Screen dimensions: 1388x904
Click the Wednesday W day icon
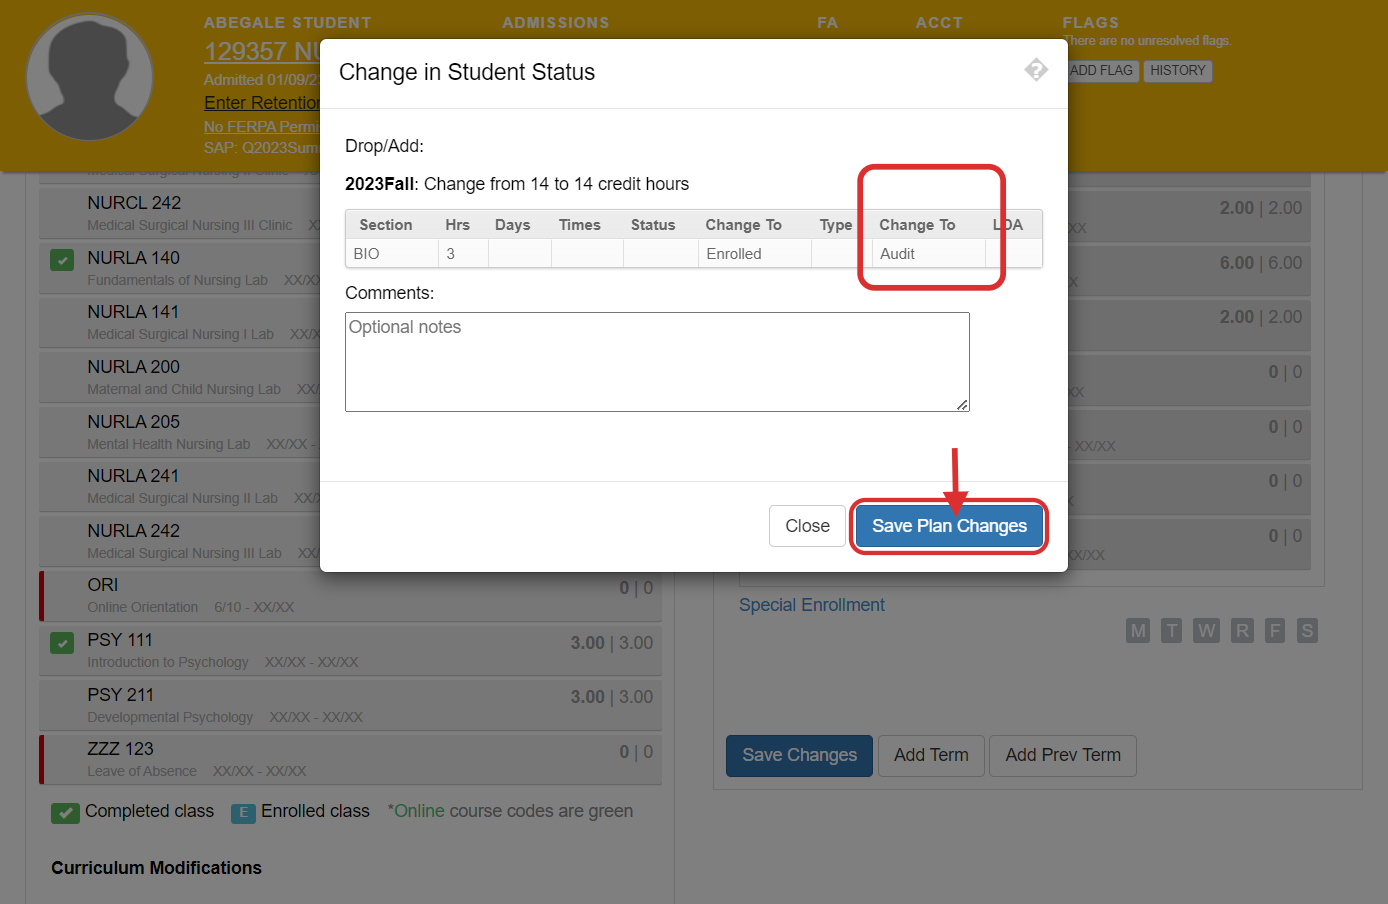pyautogui.click(x=1207, y=630)
